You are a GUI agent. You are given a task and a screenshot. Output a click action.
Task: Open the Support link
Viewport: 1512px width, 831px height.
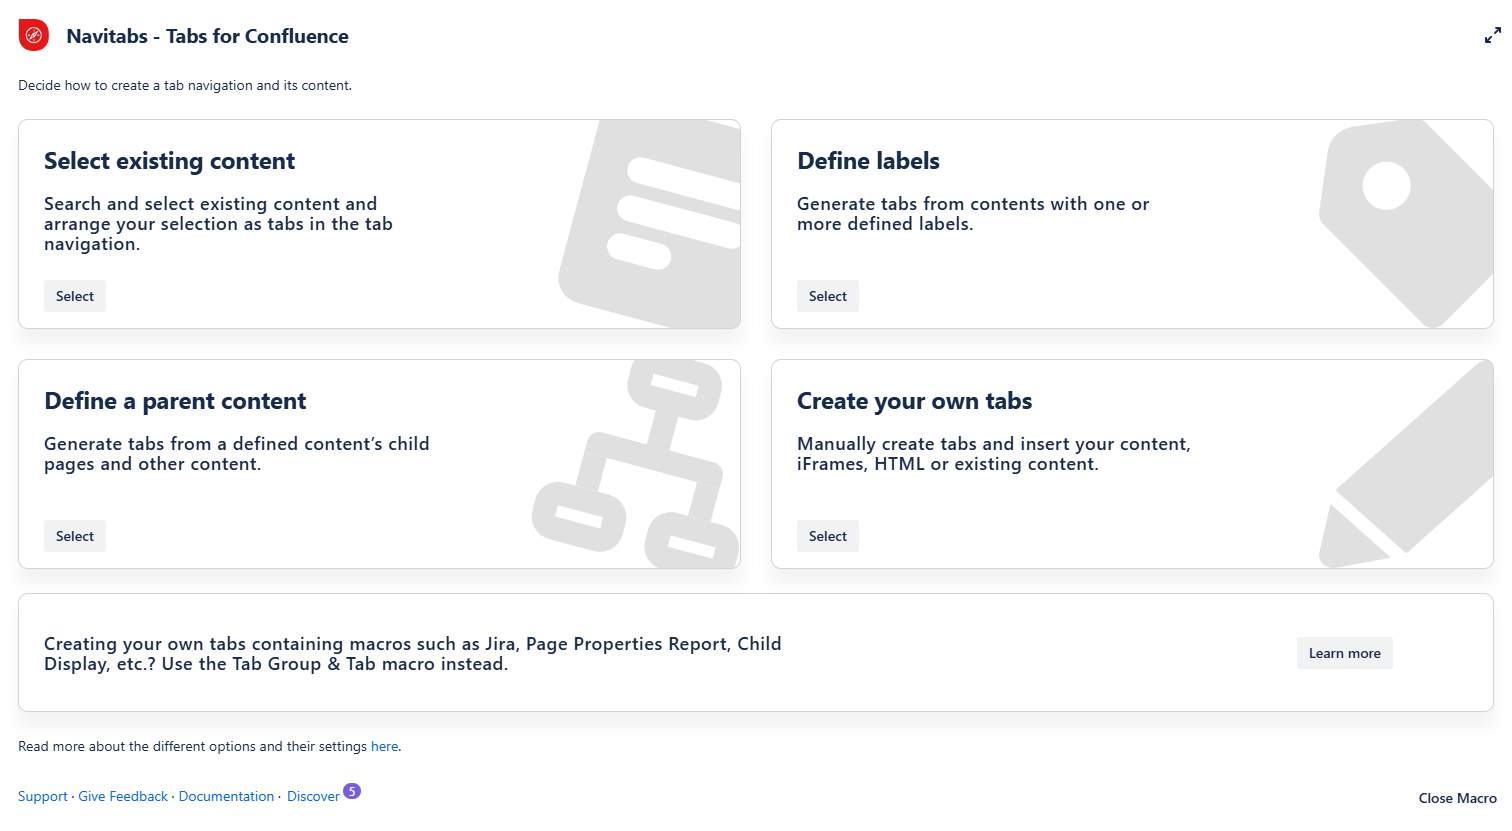(x=43, y=796)
